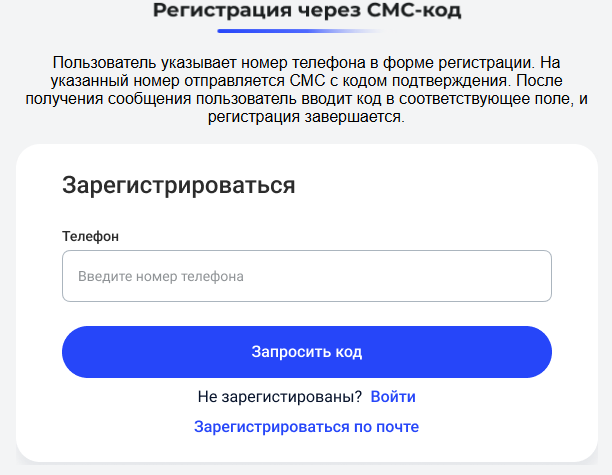Click форме регистрации in the description
The height and width of the screenshot is (475, 612).
(x=458, y=62)
